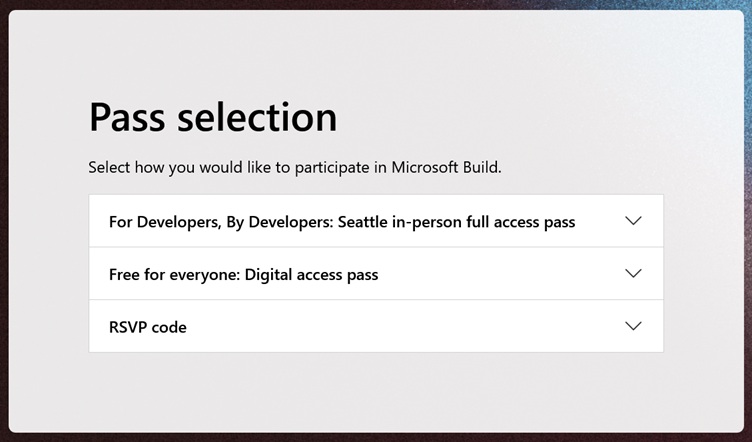Expand the Free for everyone Digital access pass
This screenshot has height=442, width=752.
(376, 274)
